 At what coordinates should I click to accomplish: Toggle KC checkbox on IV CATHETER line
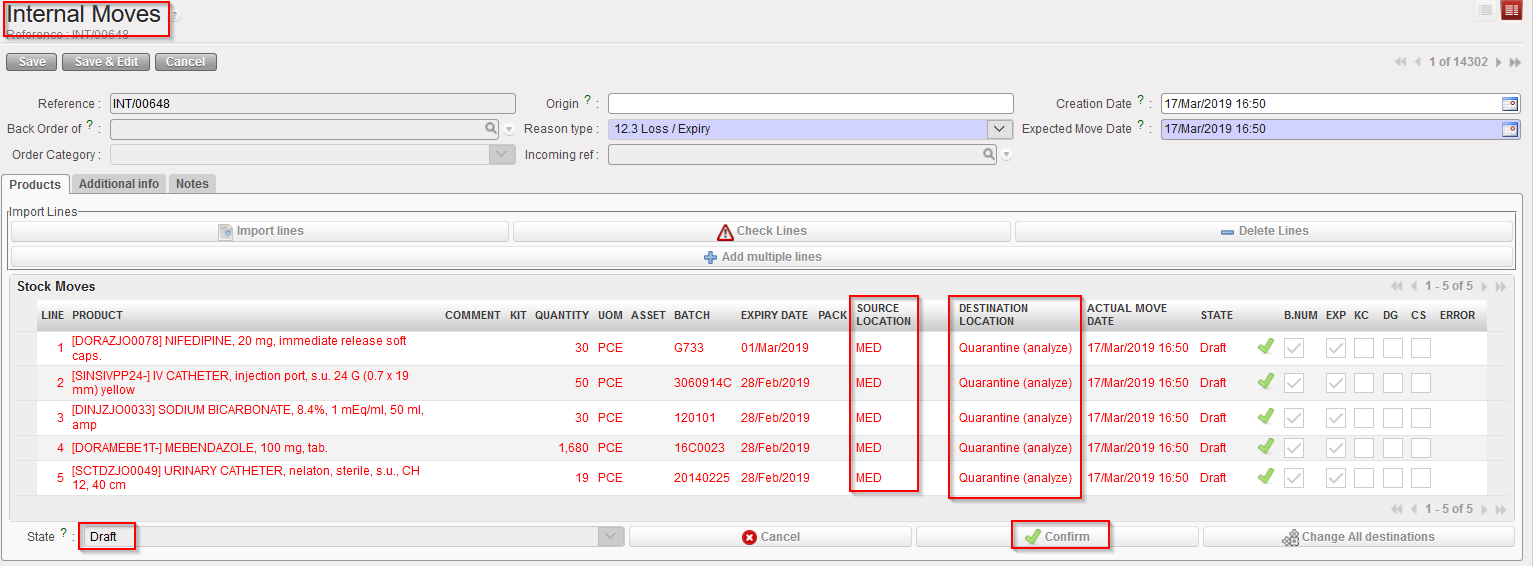pos(1363,383)
